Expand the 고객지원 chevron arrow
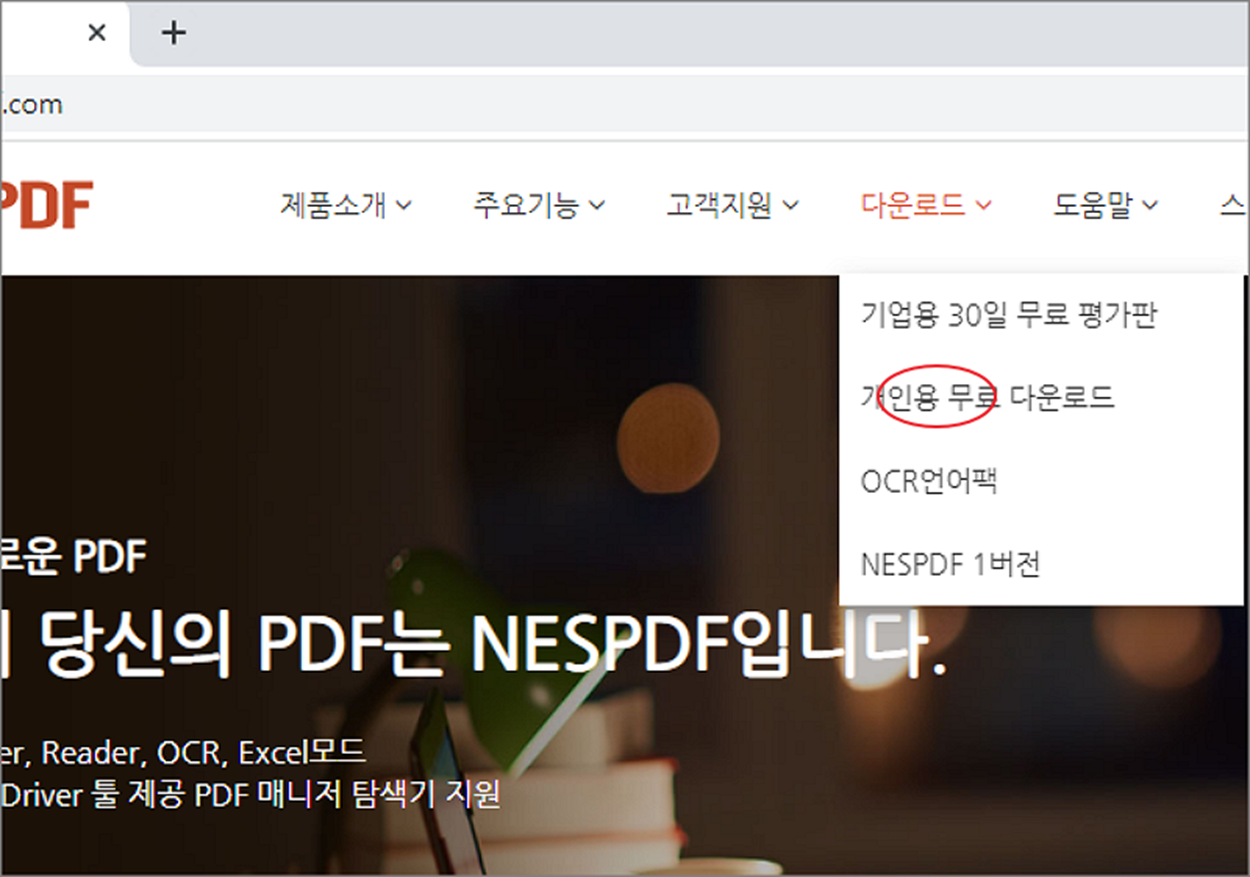 point(791,206)
